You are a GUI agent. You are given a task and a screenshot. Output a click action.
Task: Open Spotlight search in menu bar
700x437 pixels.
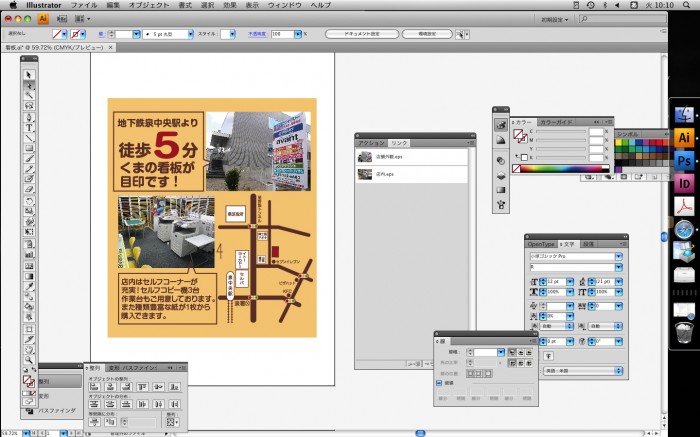pos(686,5)
